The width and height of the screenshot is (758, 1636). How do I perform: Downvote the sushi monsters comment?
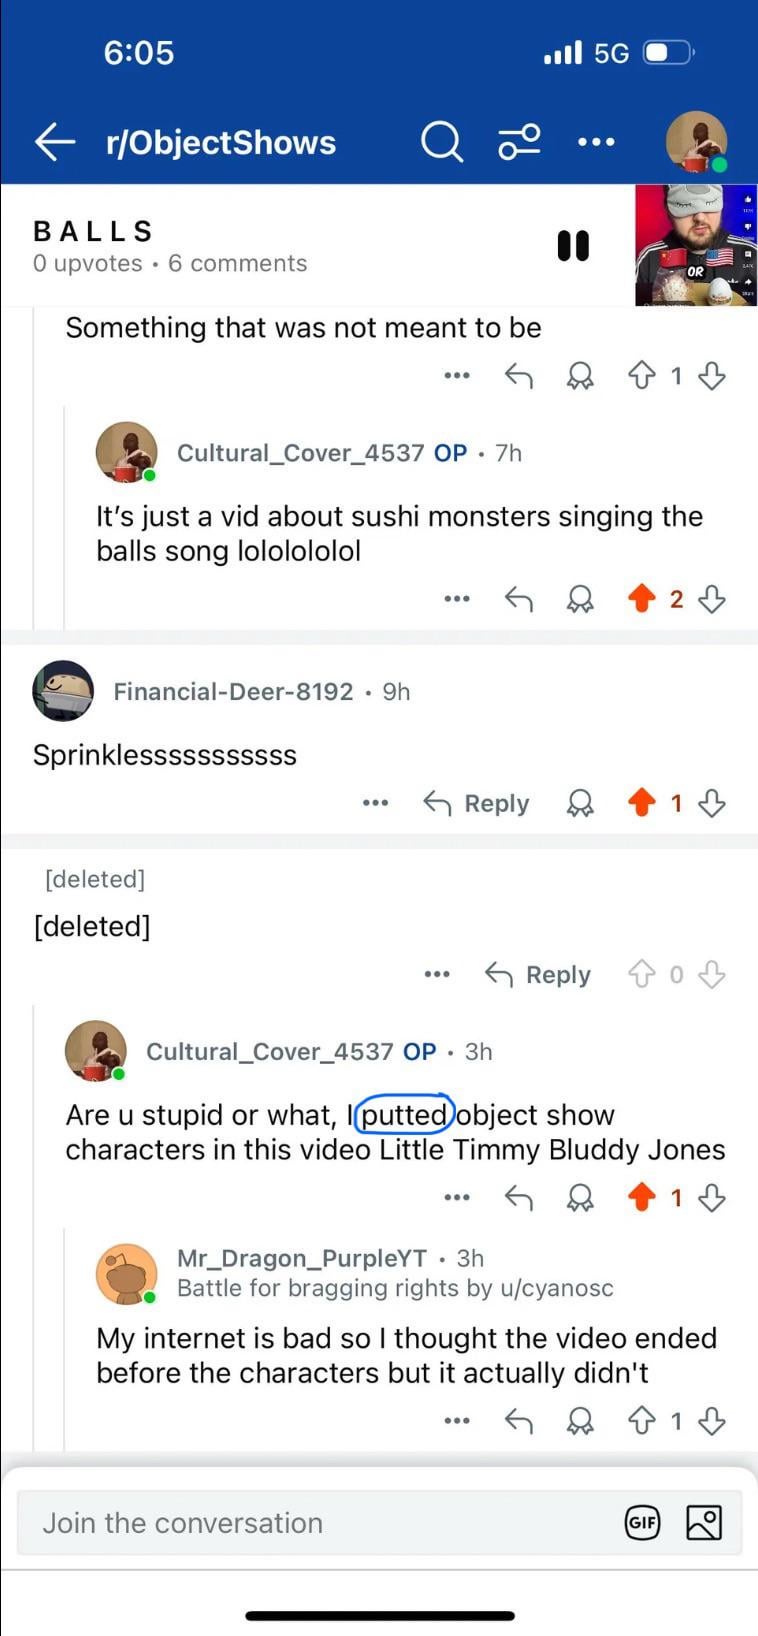pyautogui.click(x=711, y=599)
